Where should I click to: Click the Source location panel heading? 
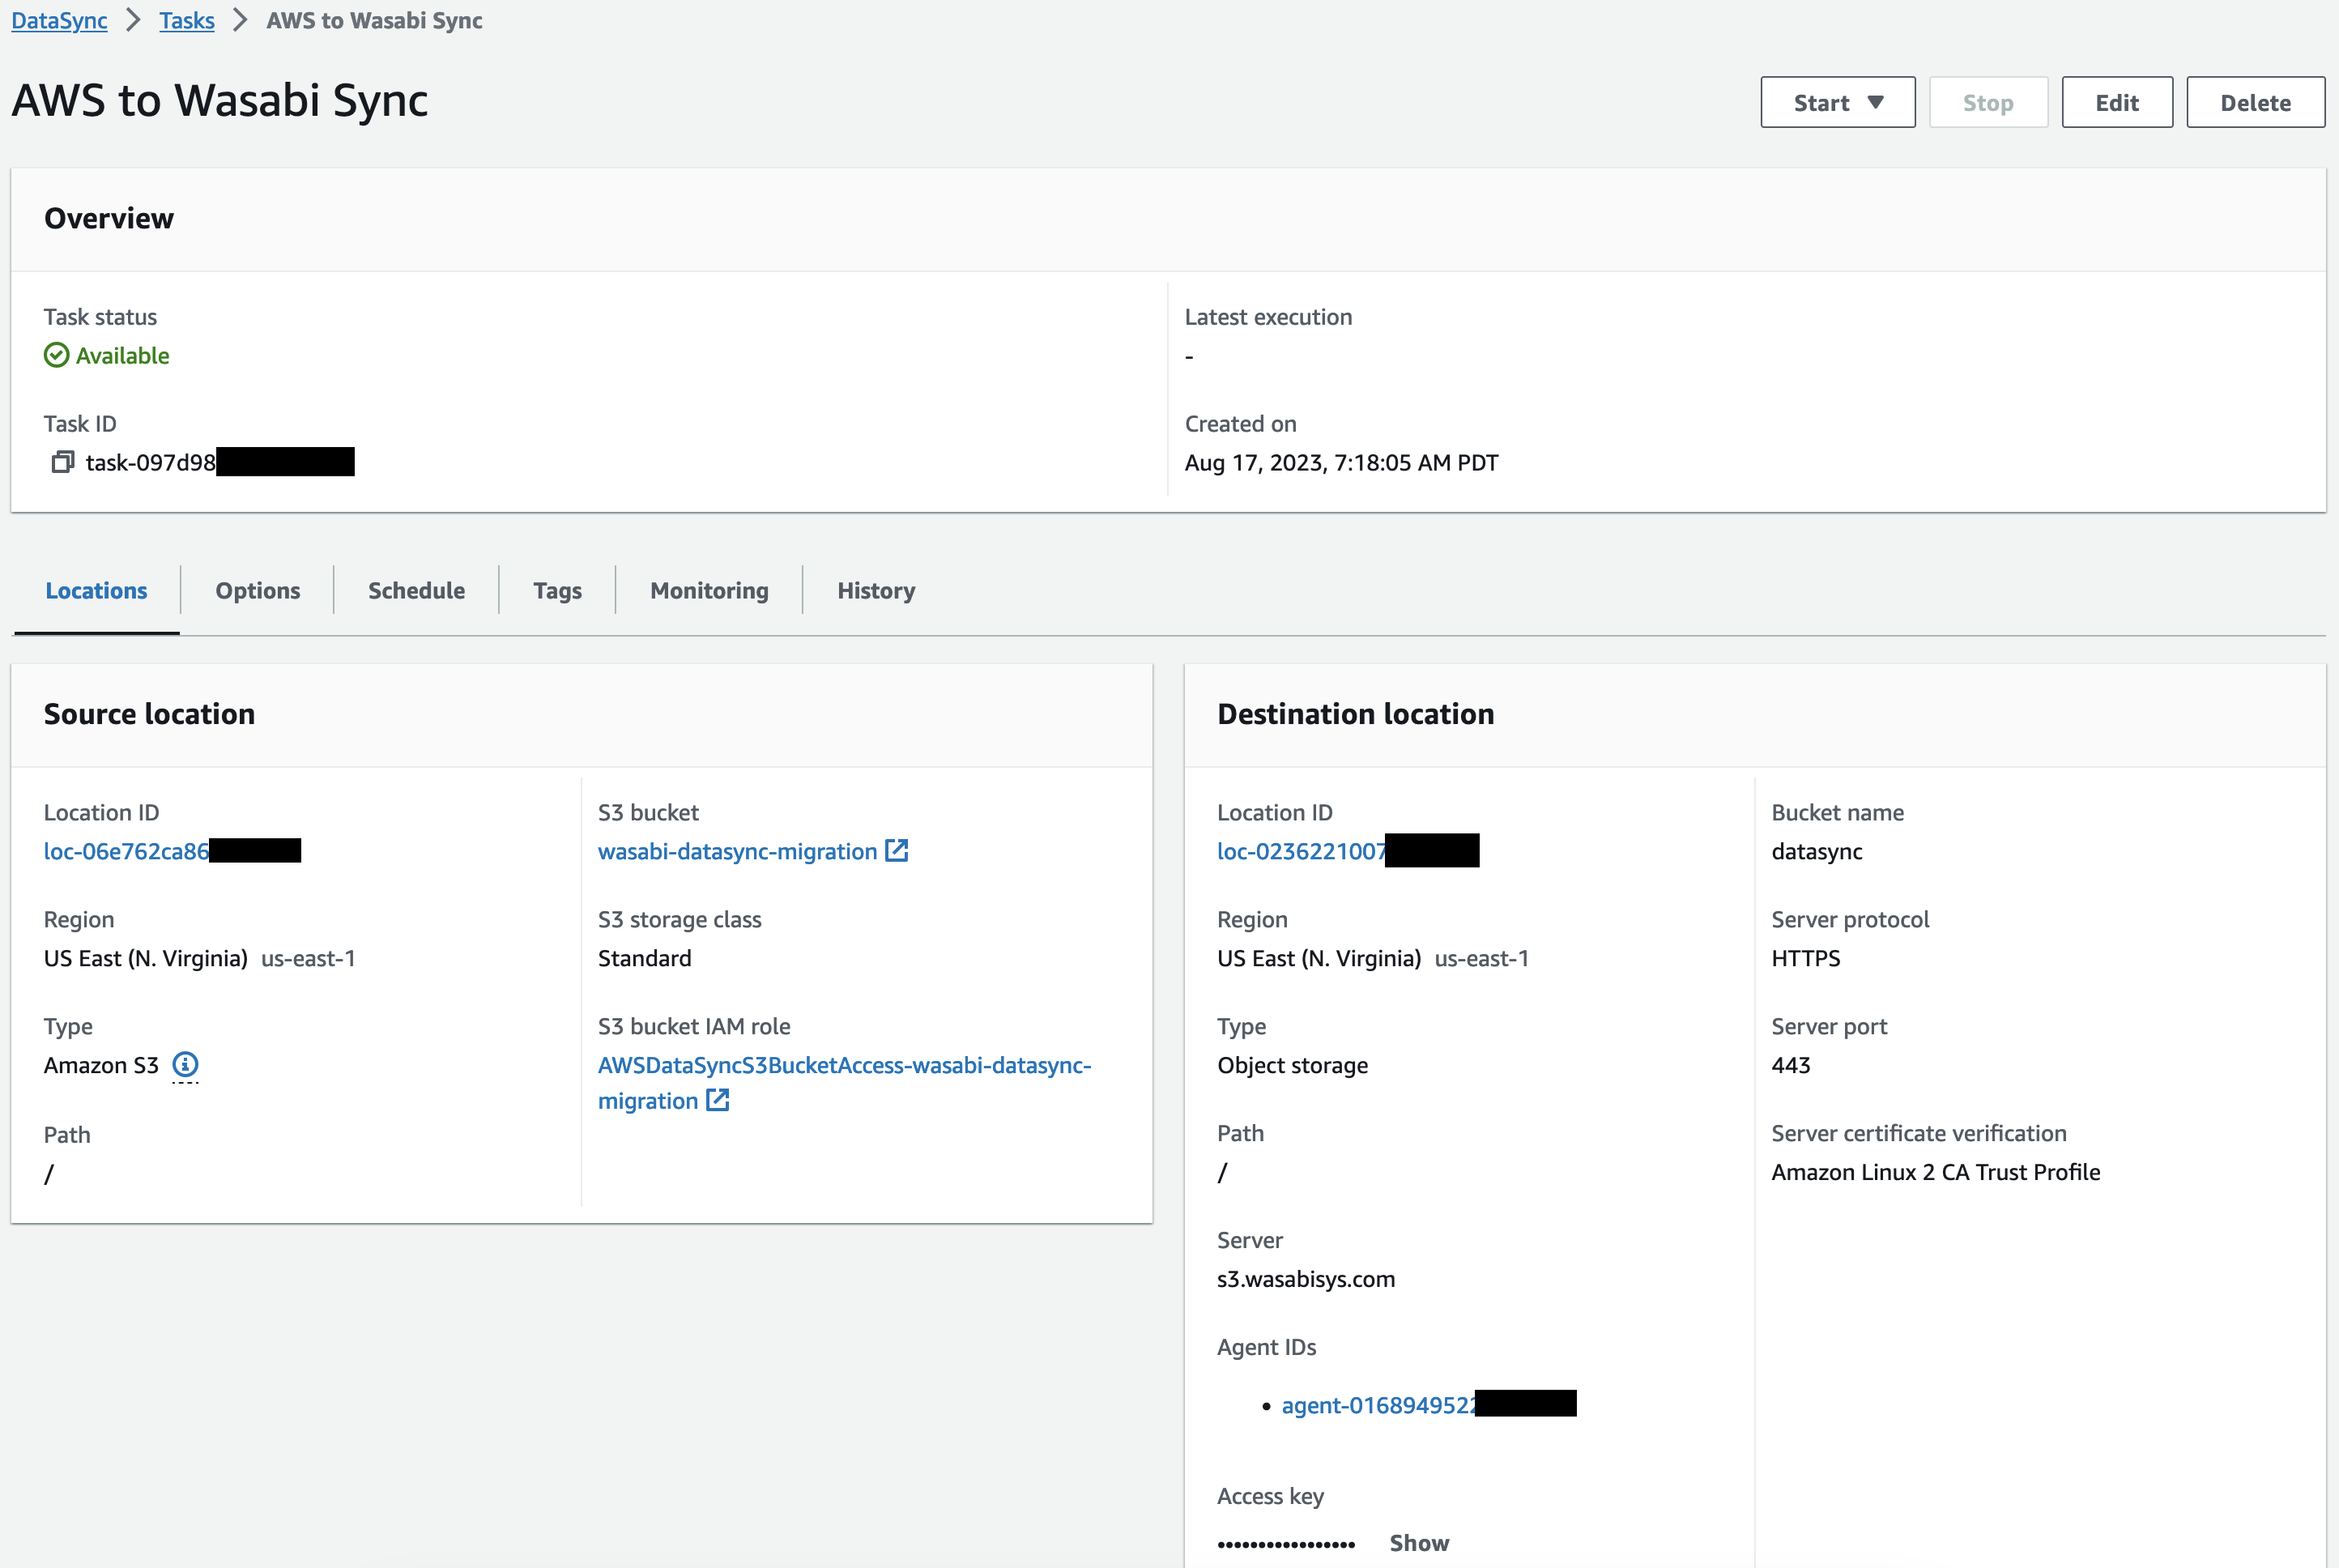pyautogui.click(x=149, y=714)
